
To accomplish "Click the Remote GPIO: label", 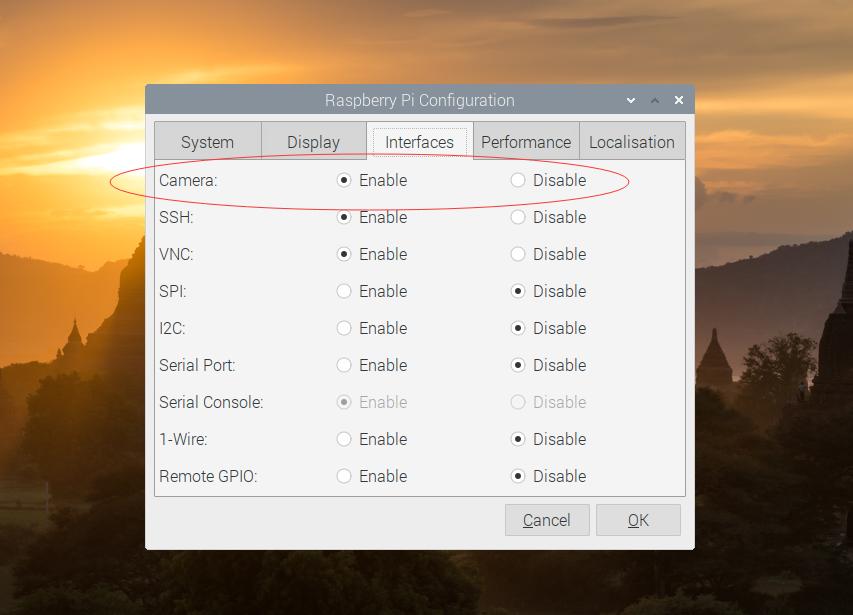I will coord(208,476).
